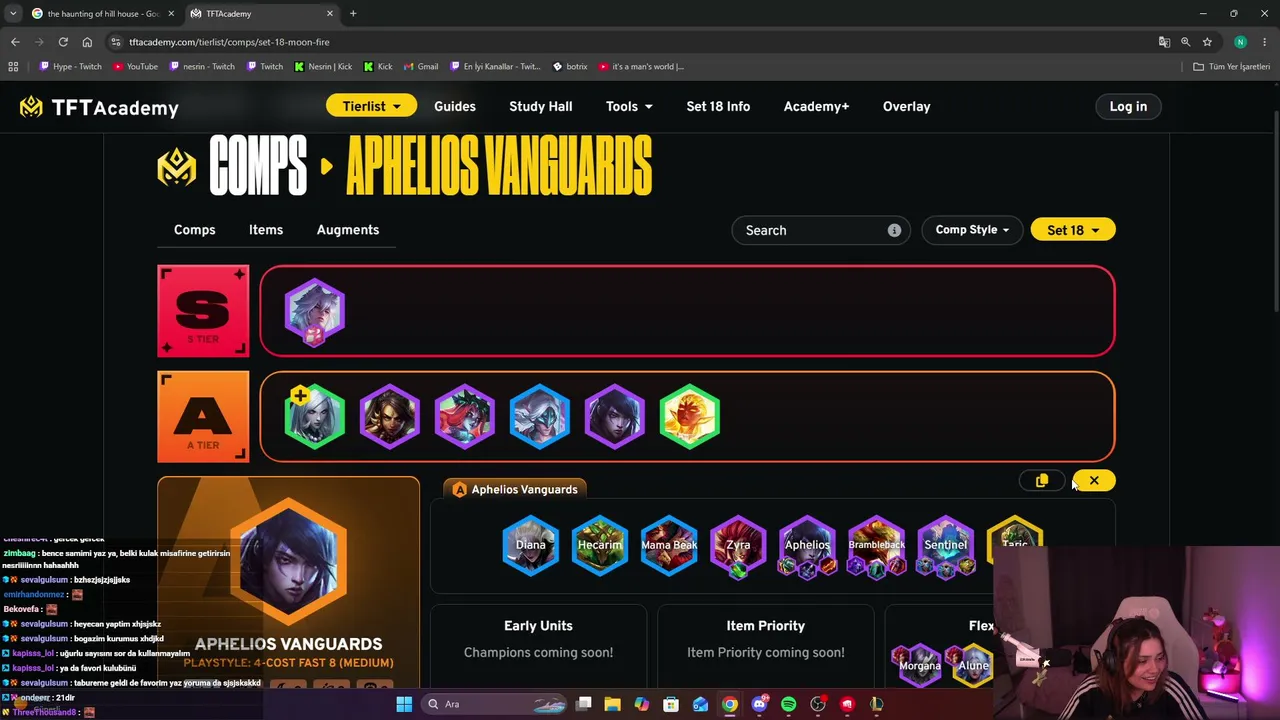Switch to the haunting of hill house tab

click(102, 14)
